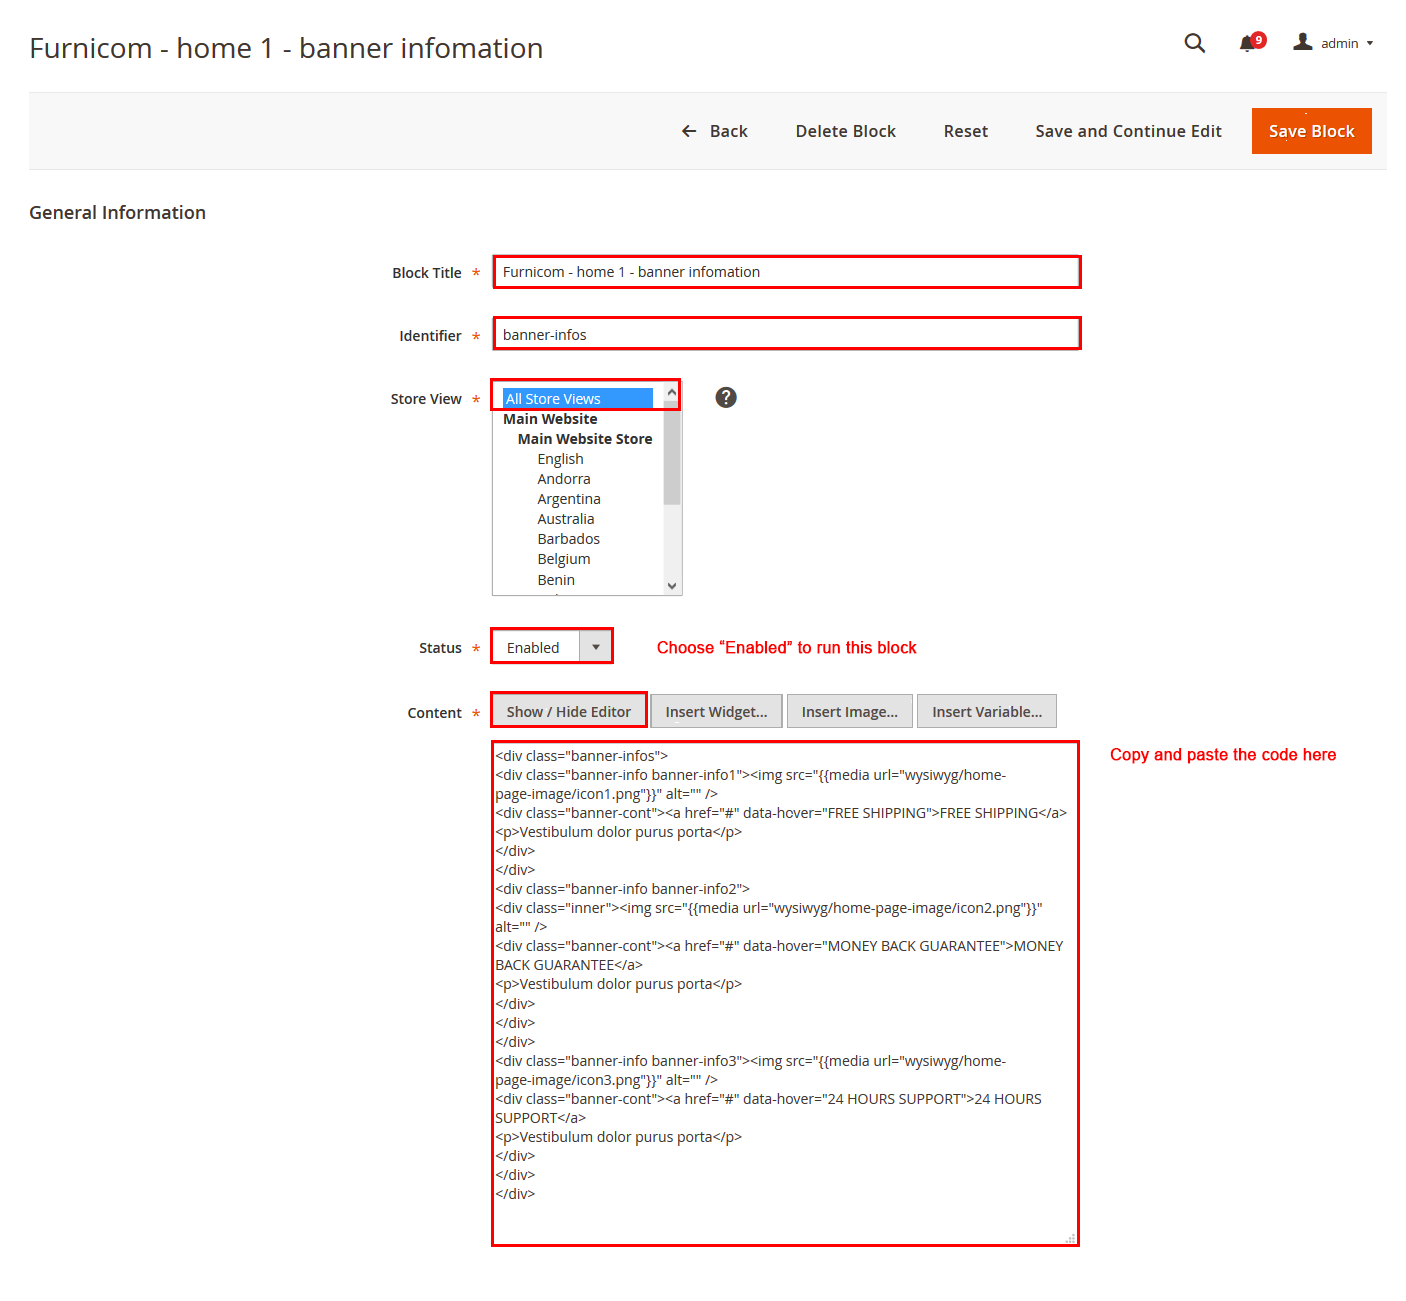Focus the Block Title input field
Screen dimensions: 1406x1301
point(787,272)
